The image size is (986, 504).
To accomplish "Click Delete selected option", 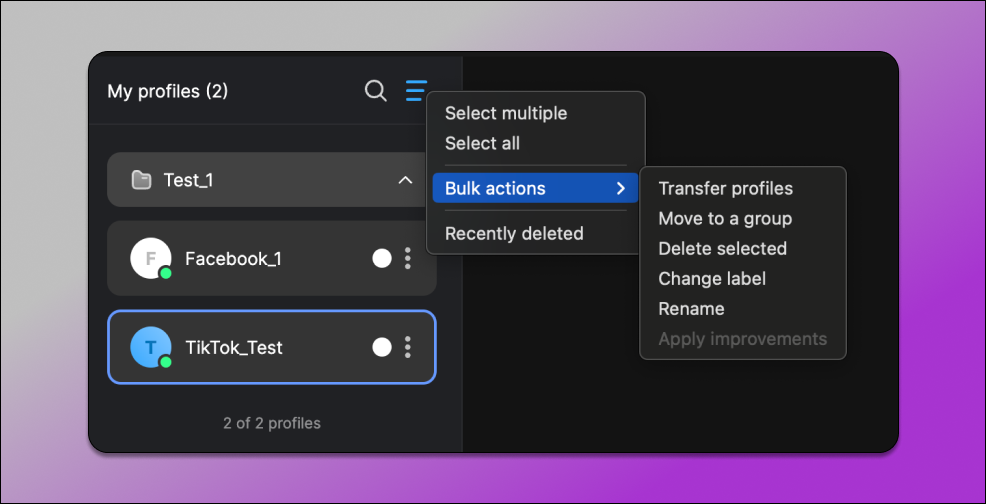I will pyautogui.click(x=722, y=248).
